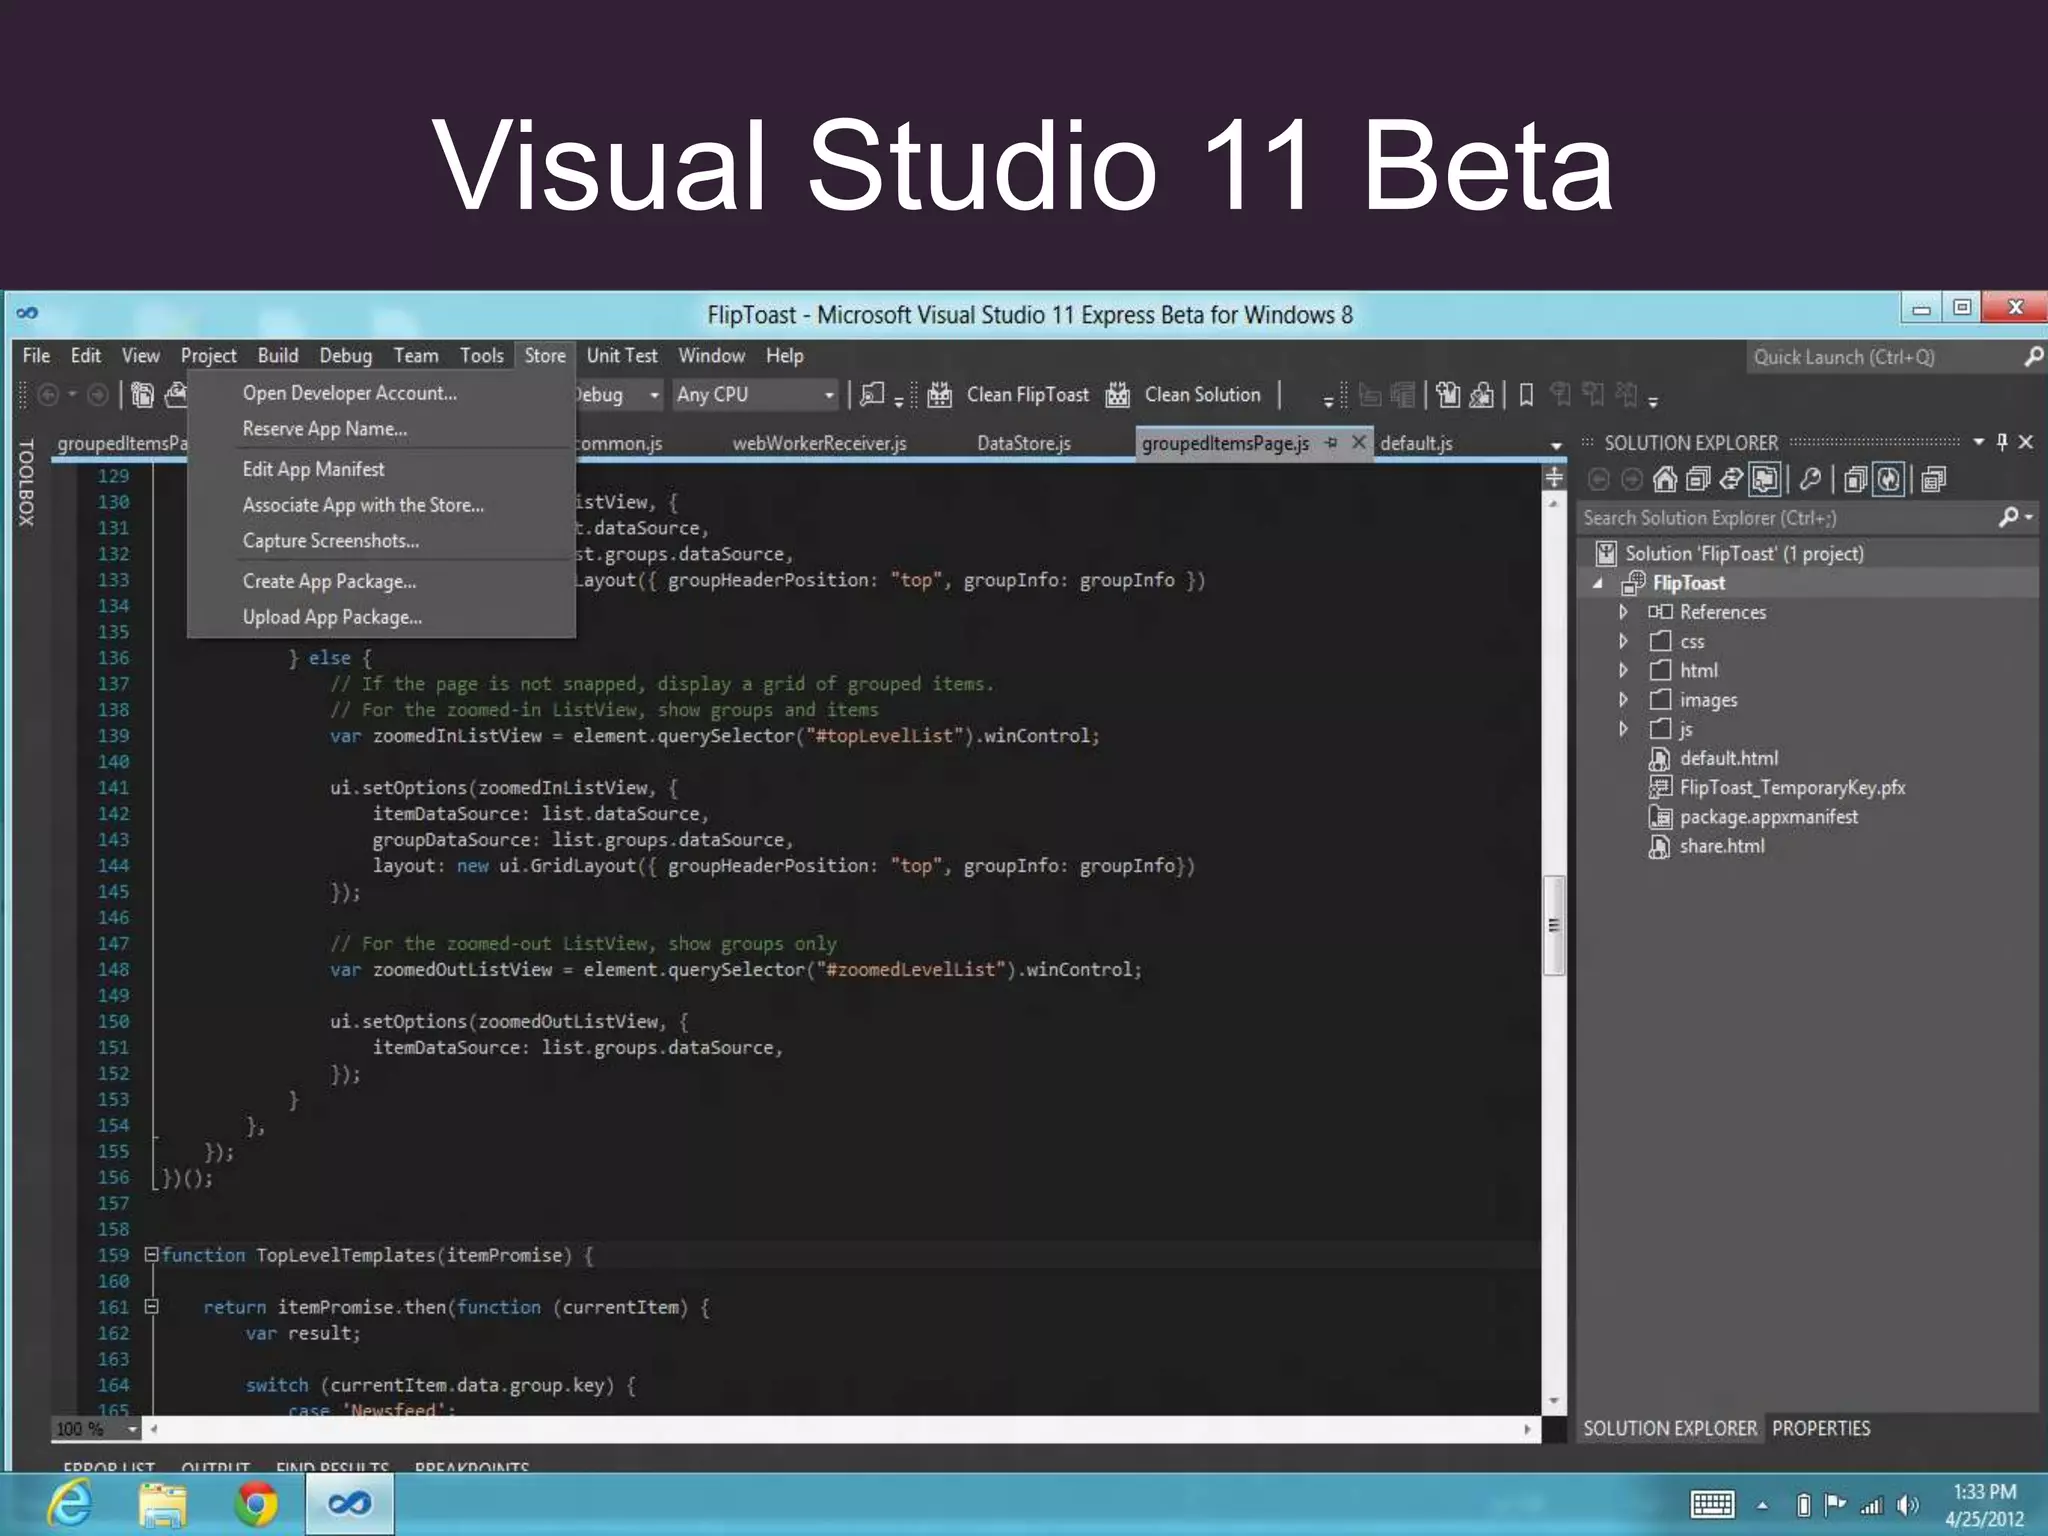Click the Clean Solution button
Viewport: 2048px width, 1536px height.
click(1202, 395)
